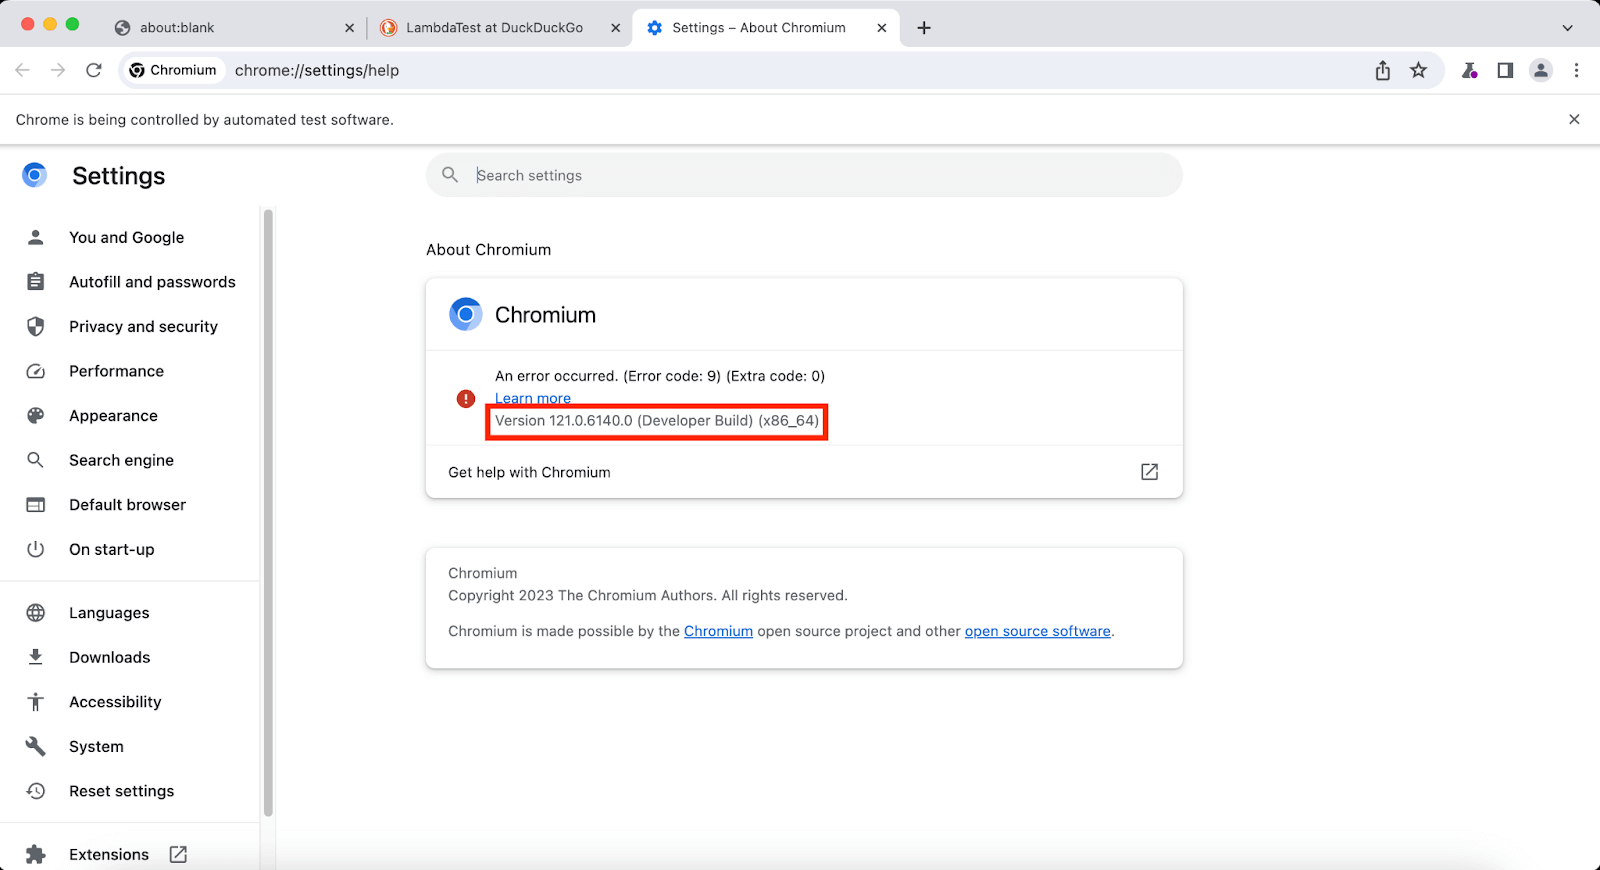Click the Learn more link
Viewport: 1600px width, 870px height.
(533, 398)
